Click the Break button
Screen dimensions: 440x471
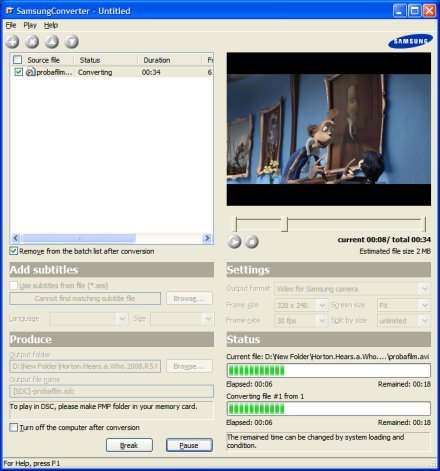pyautogui.click(x=129, y=445)
